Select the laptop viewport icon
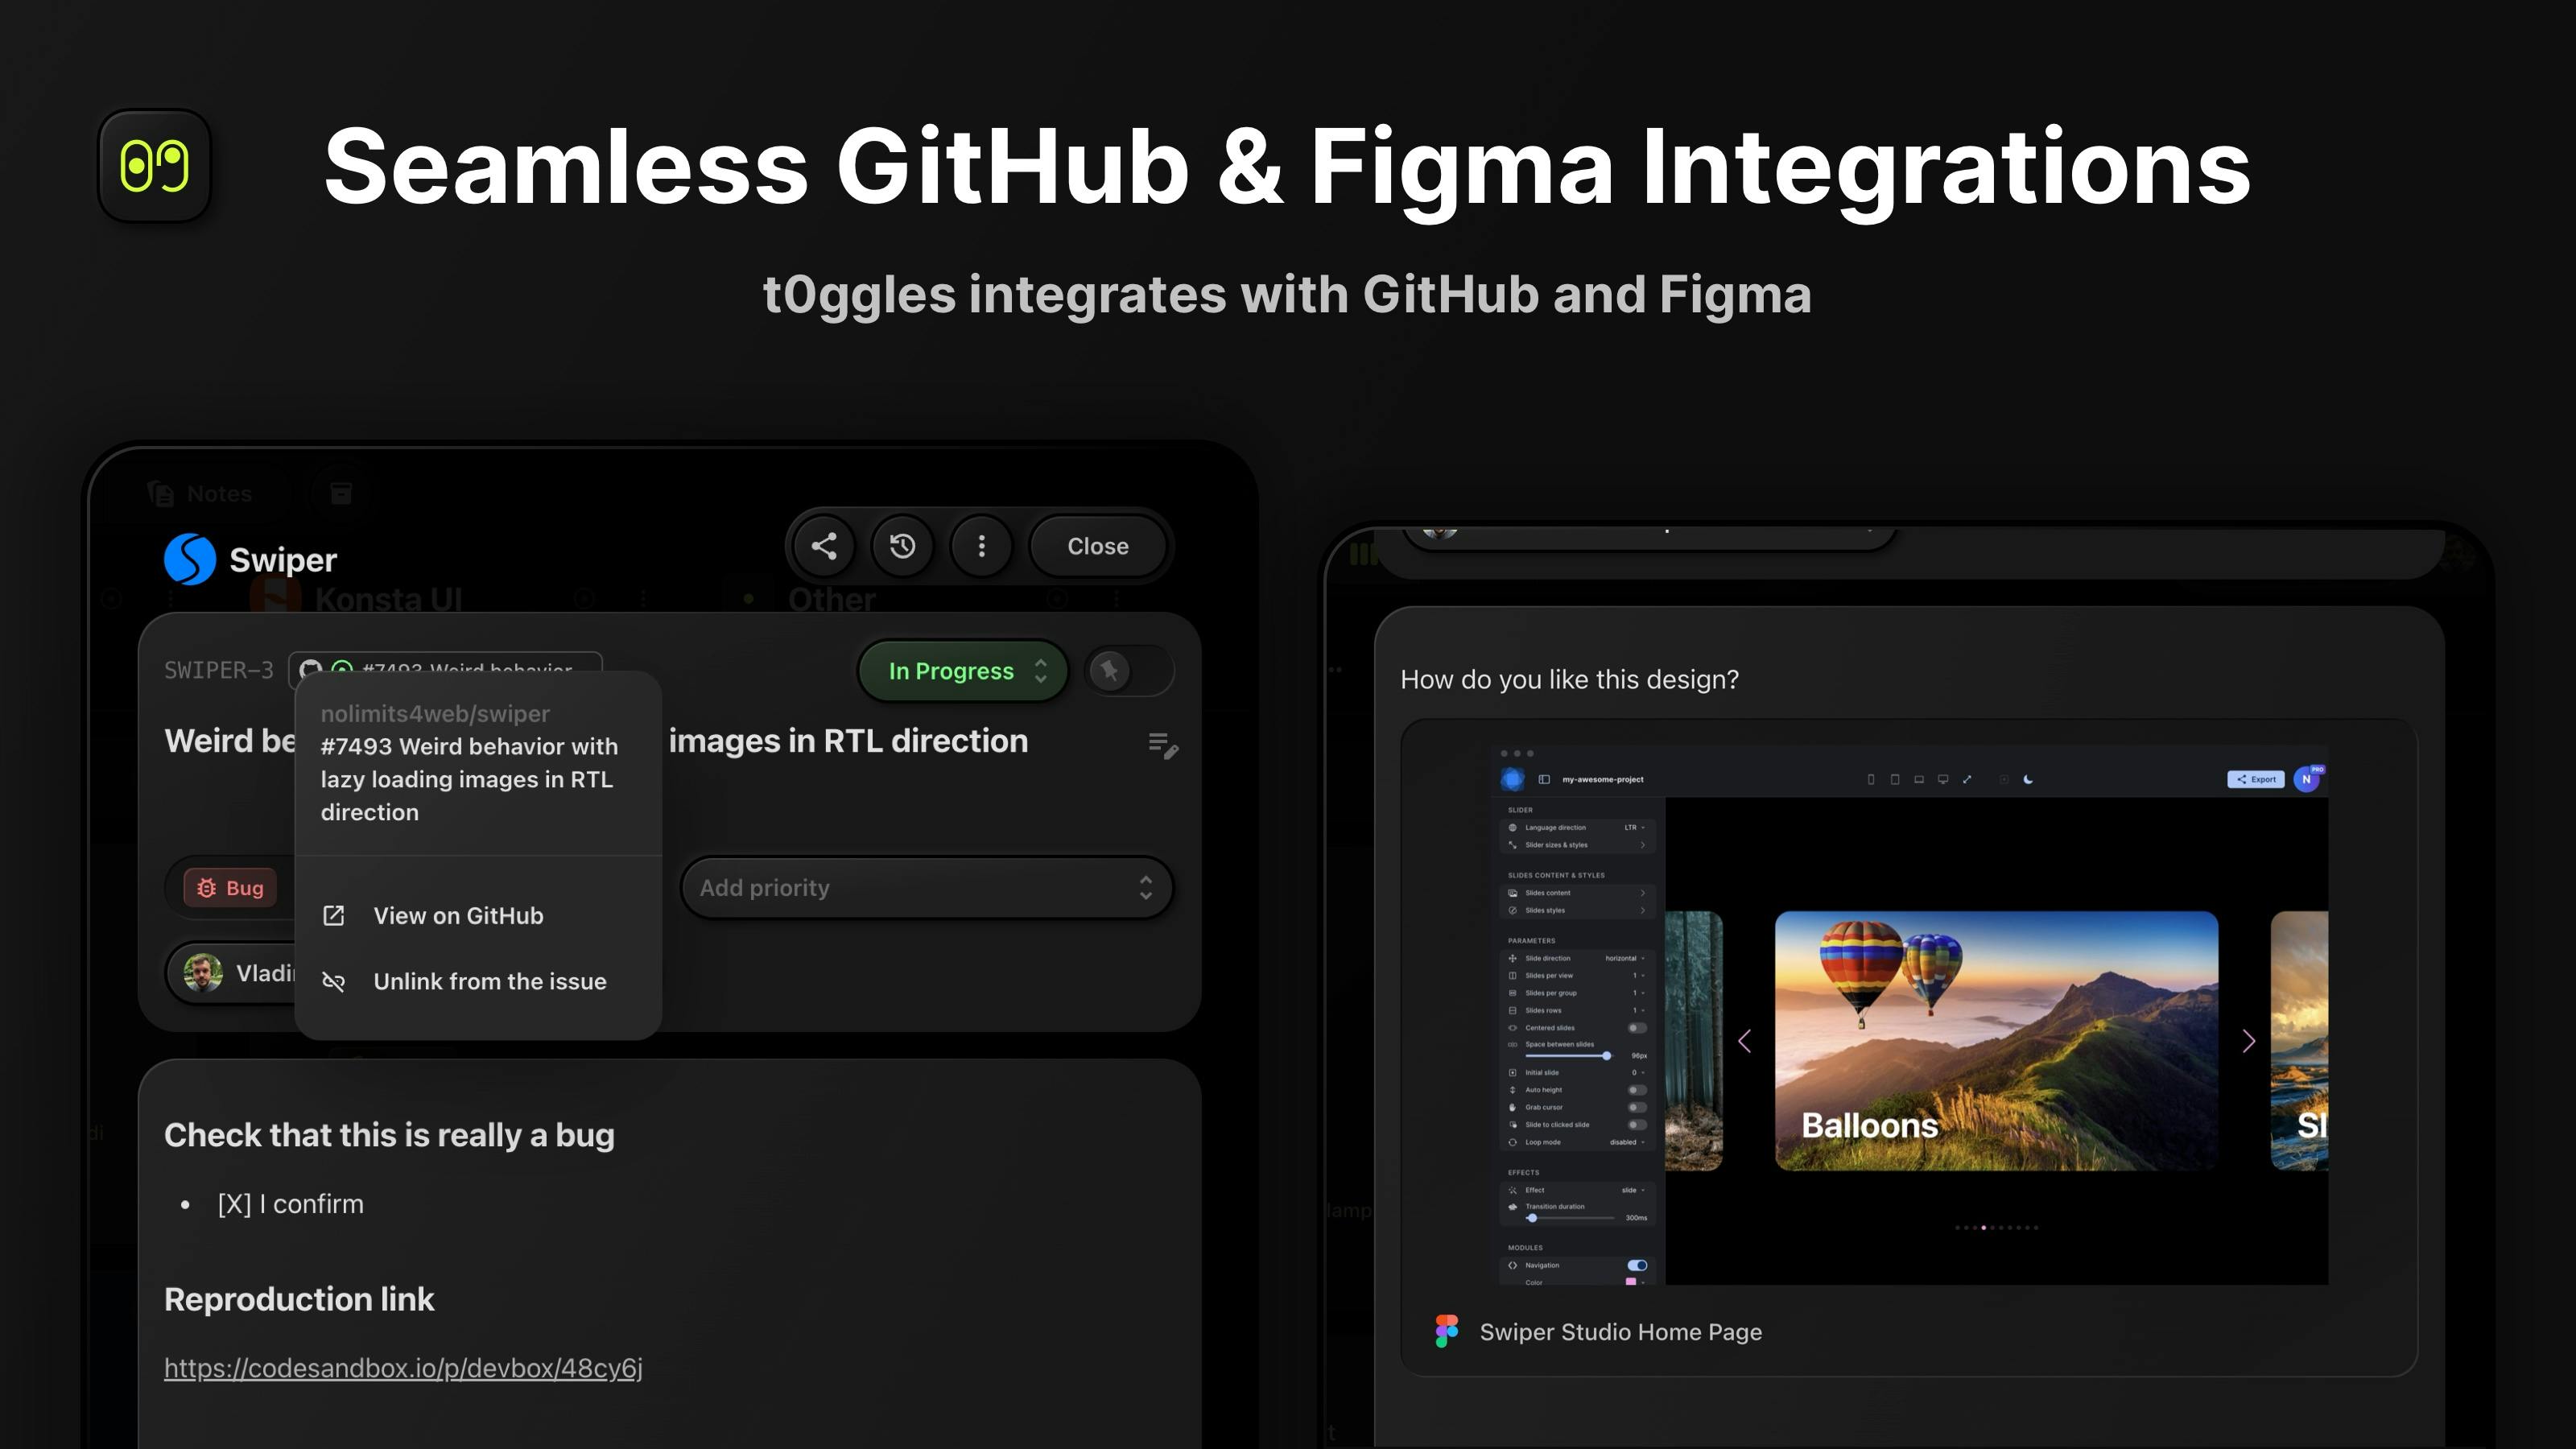 tap(1919, 779)
